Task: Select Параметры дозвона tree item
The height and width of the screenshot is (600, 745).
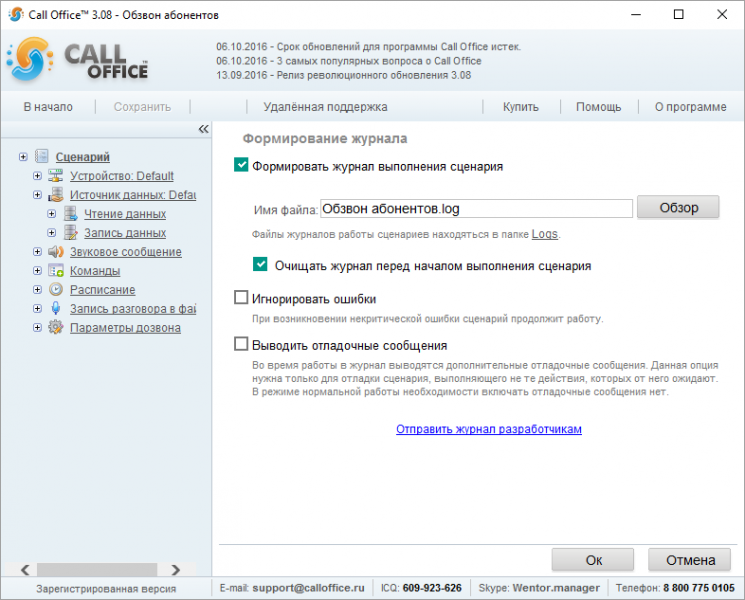Action: (125, 328)
